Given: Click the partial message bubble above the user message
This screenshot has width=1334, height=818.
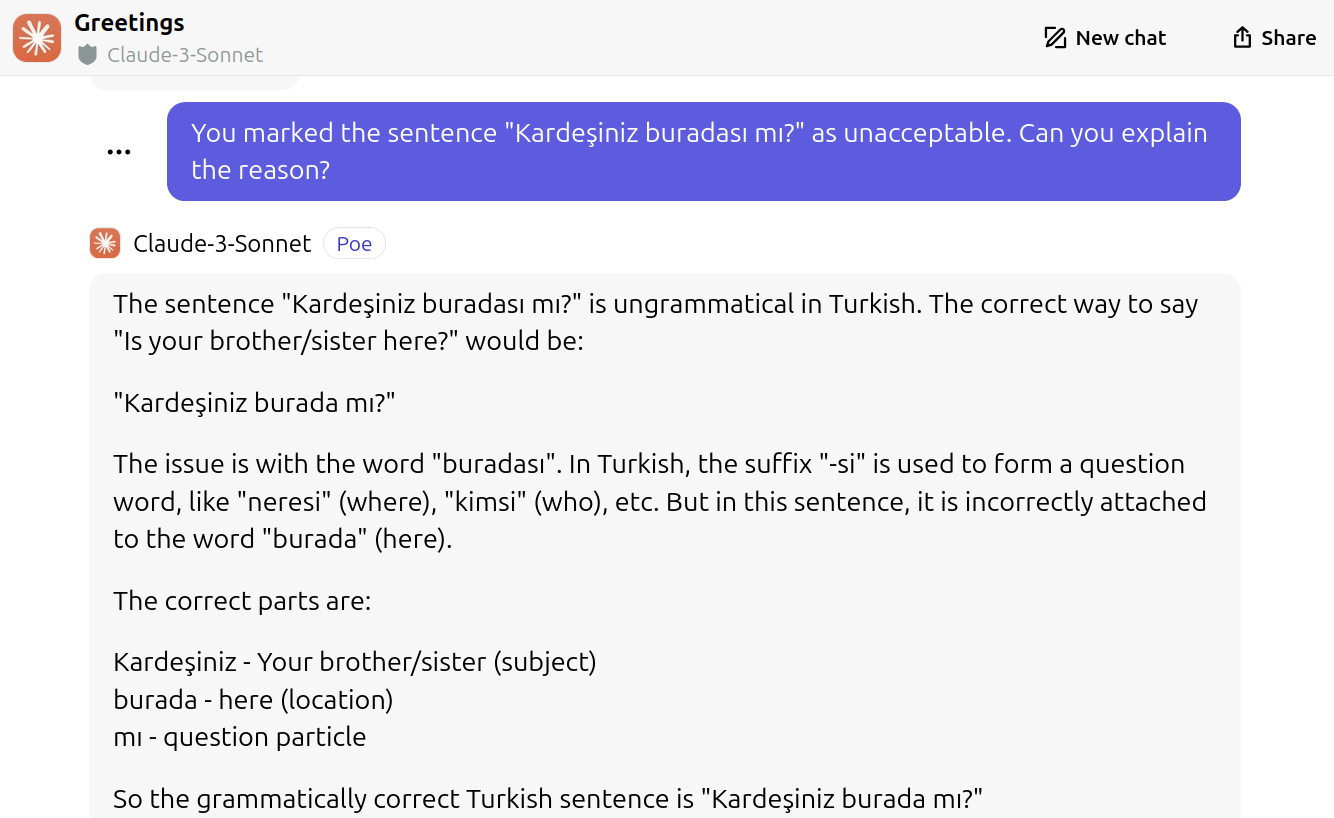Looking at the screenshot, I should pyautogui.click(x=195, y=82).
